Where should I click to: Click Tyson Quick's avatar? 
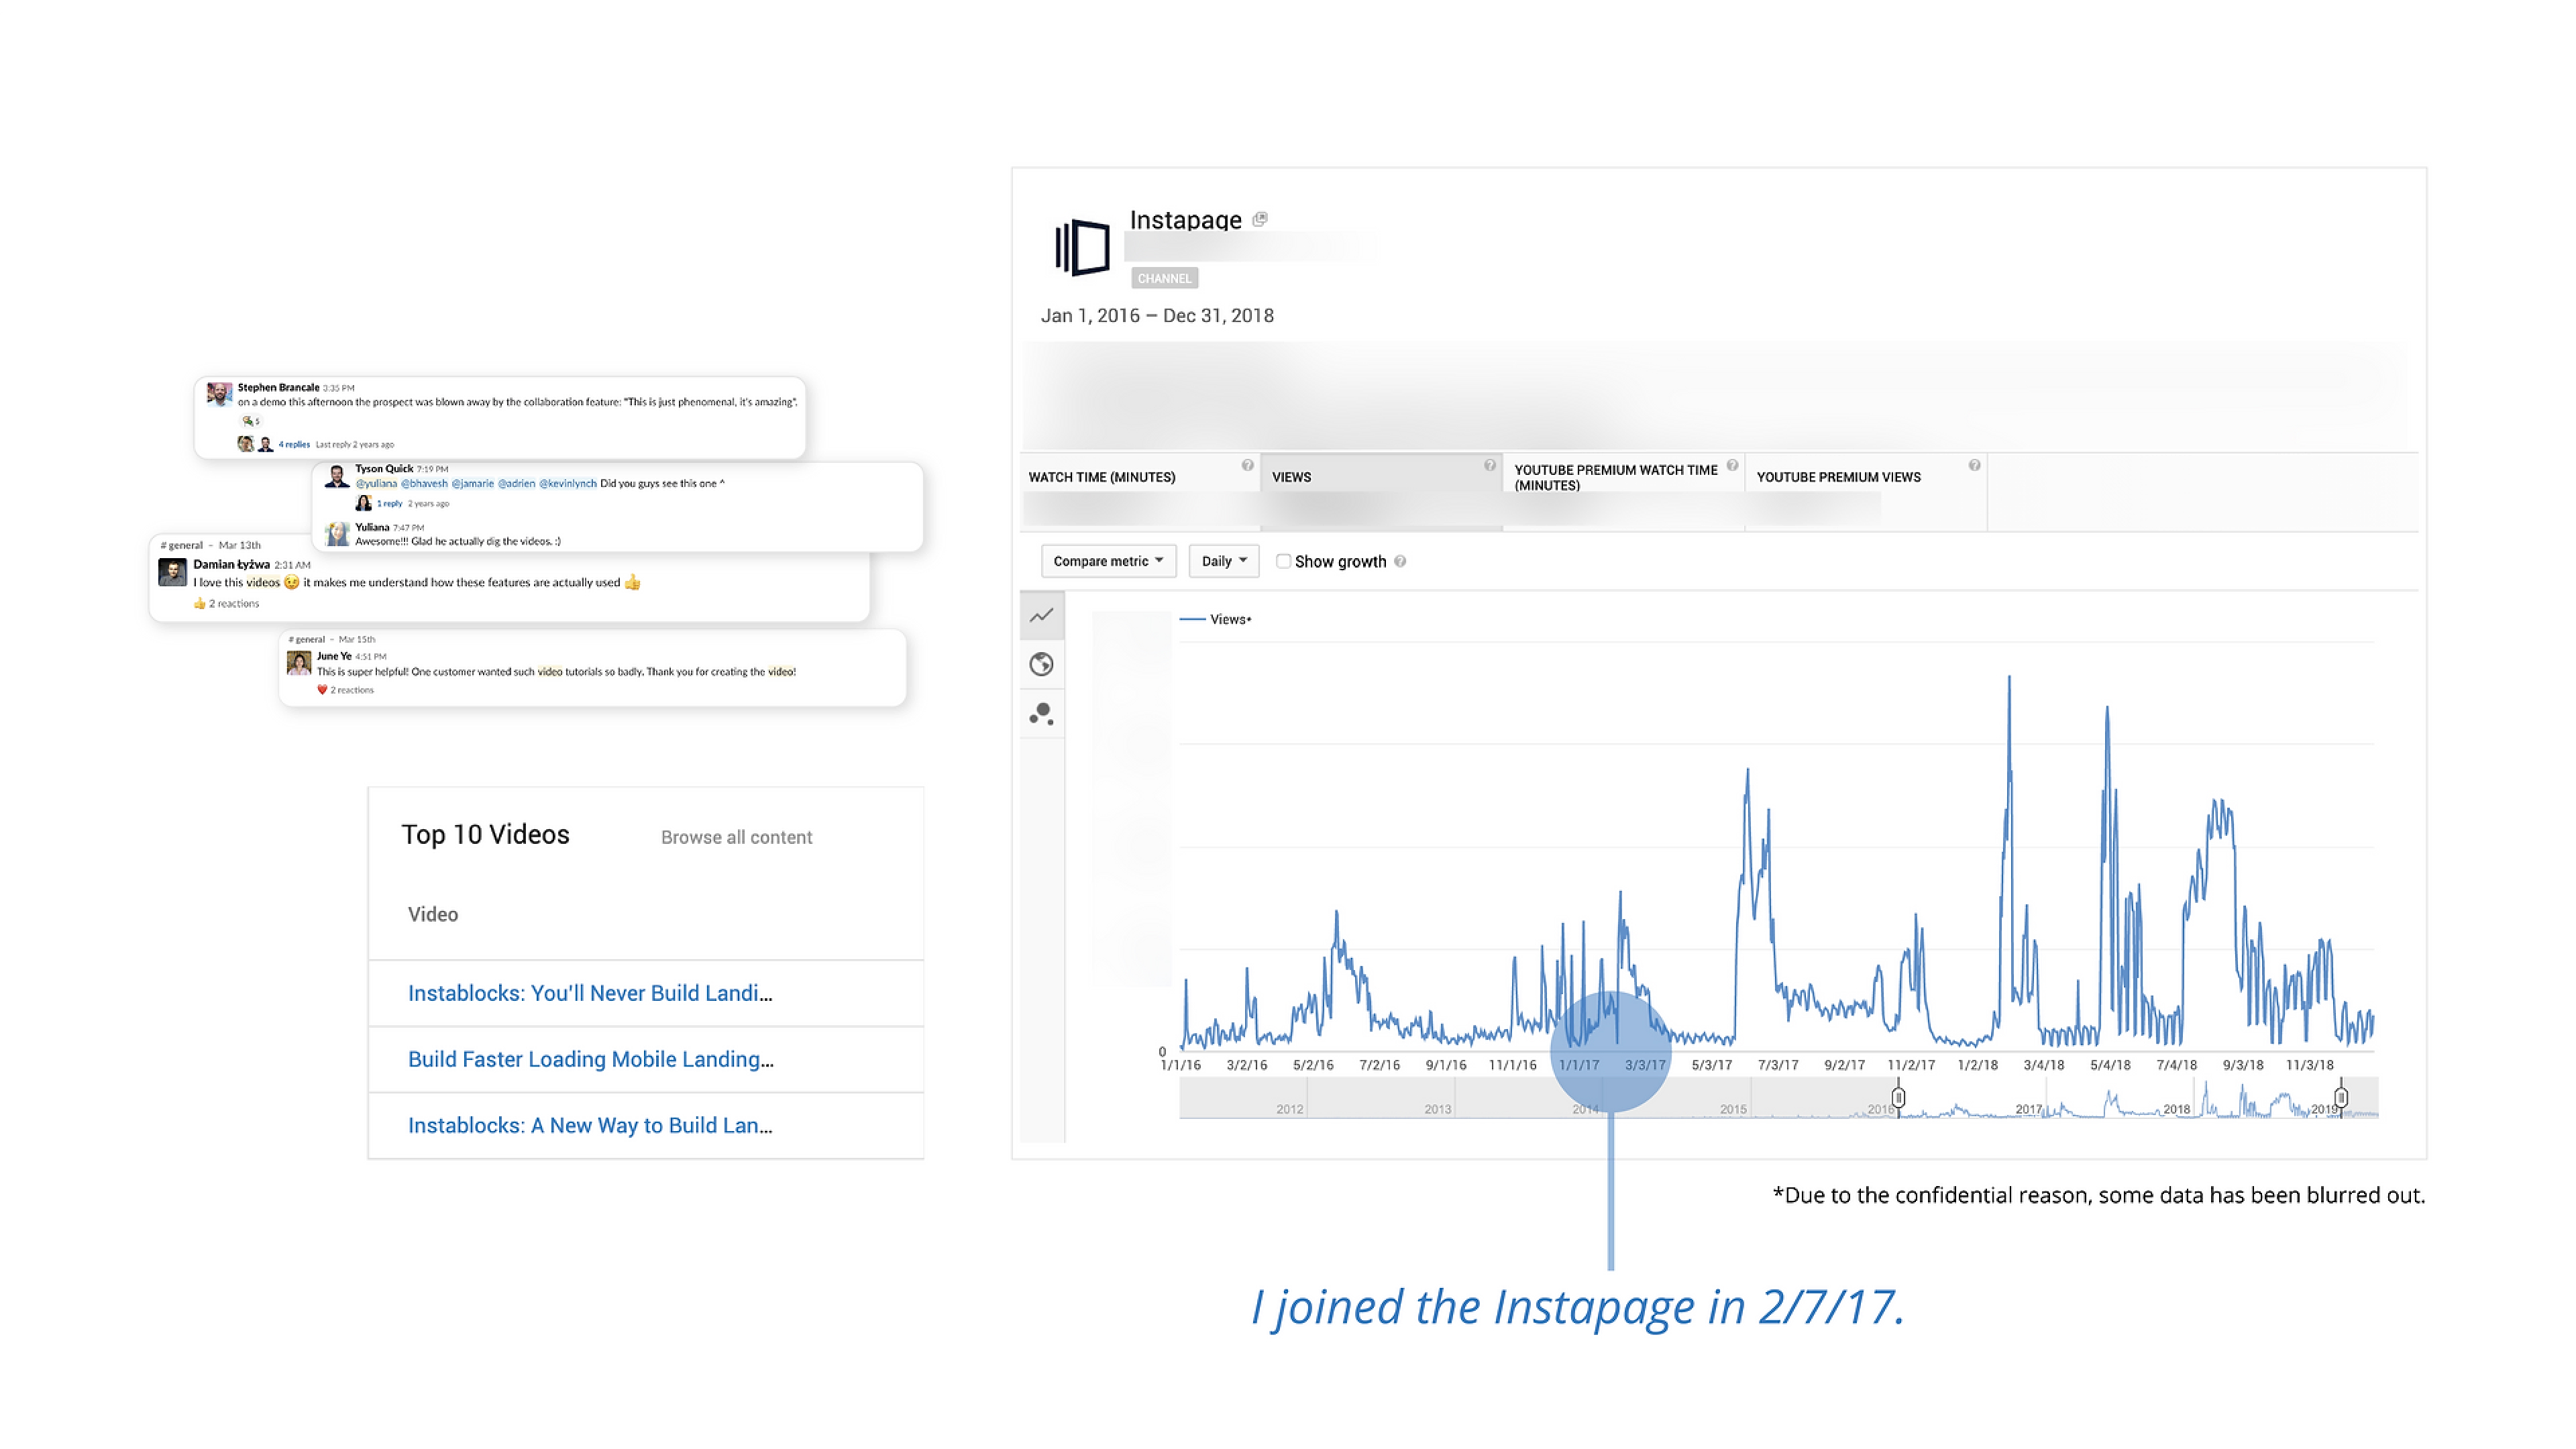(337, 475)
